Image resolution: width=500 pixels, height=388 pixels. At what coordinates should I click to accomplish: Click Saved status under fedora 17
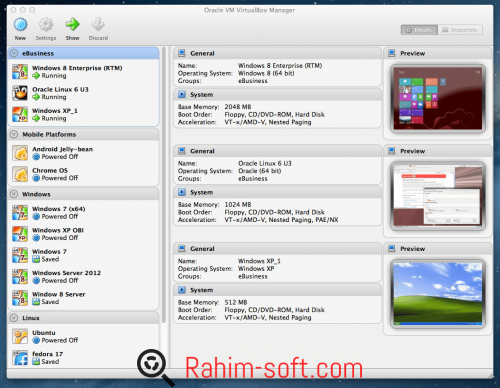pos(50,361)
